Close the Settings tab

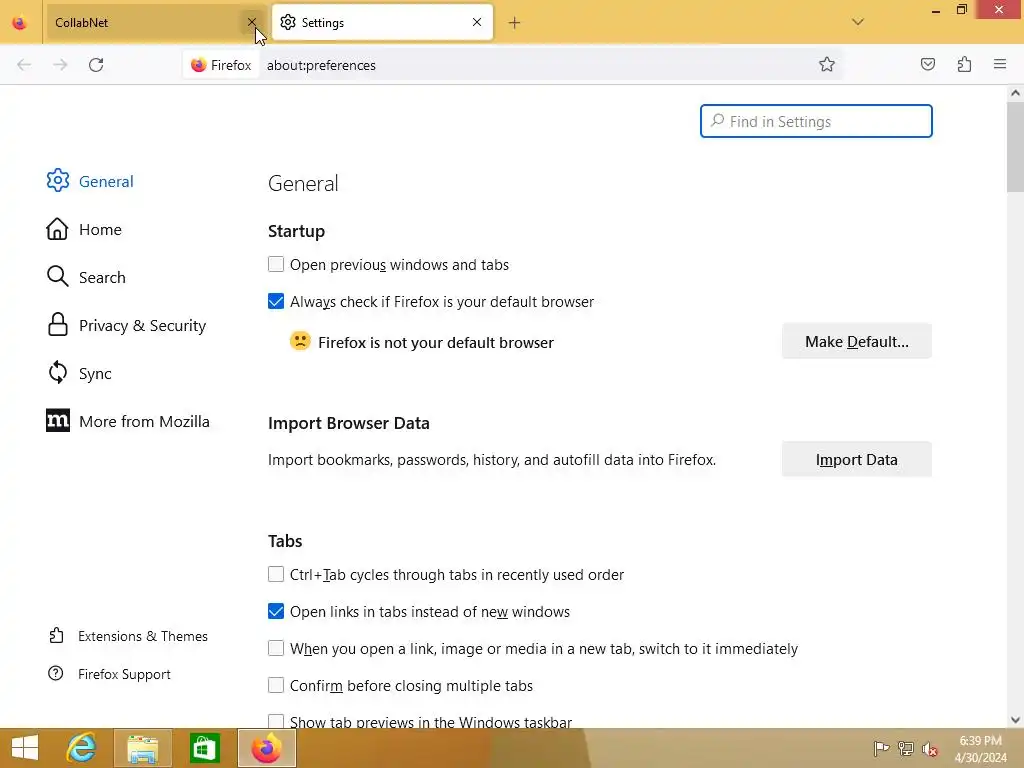click(x=477, y=22)
